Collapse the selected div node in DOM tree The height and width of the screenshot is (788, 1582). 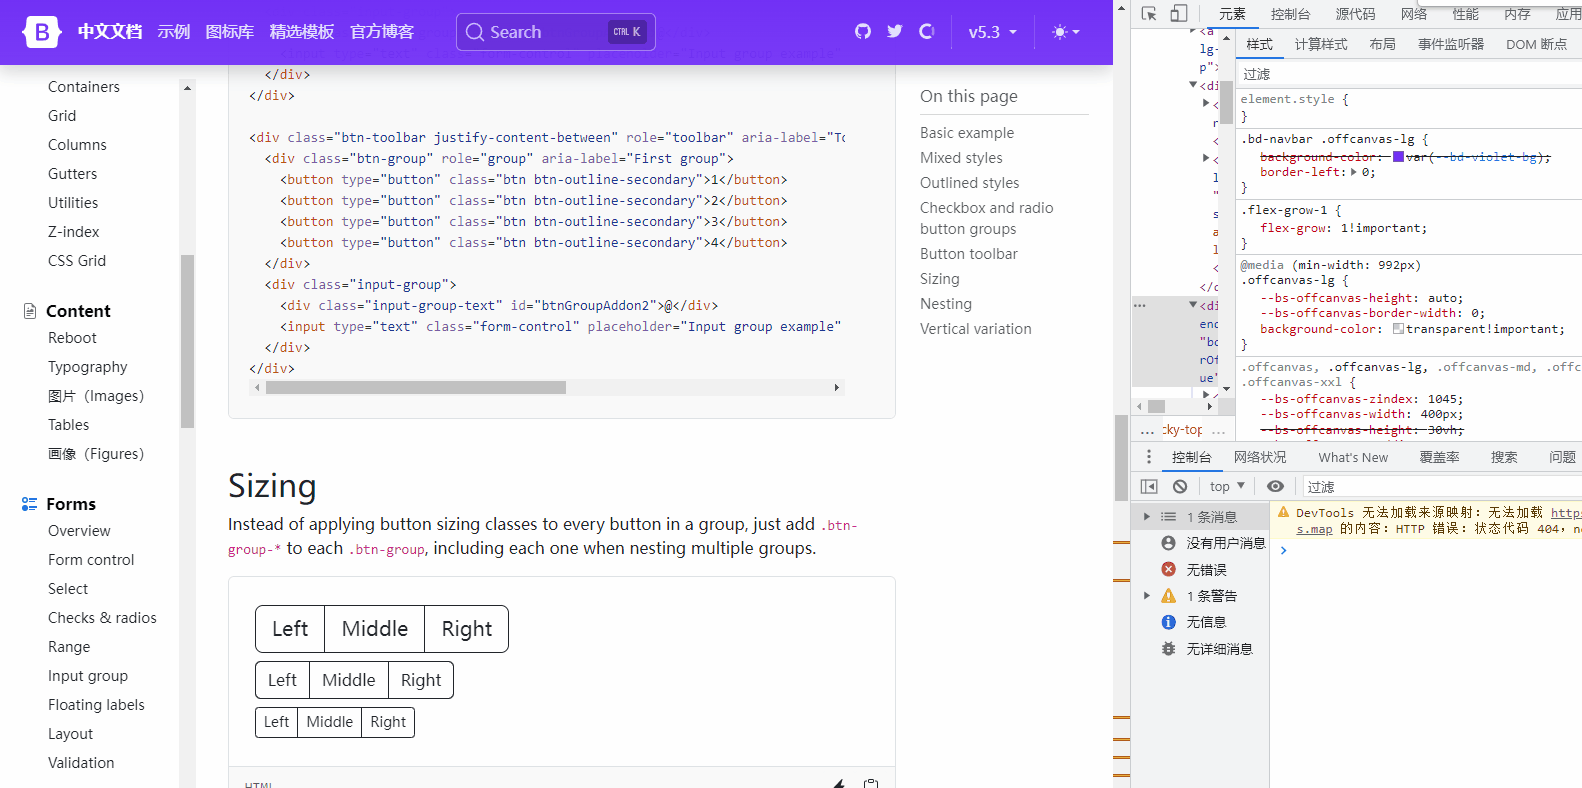(x=1193, y=305)
